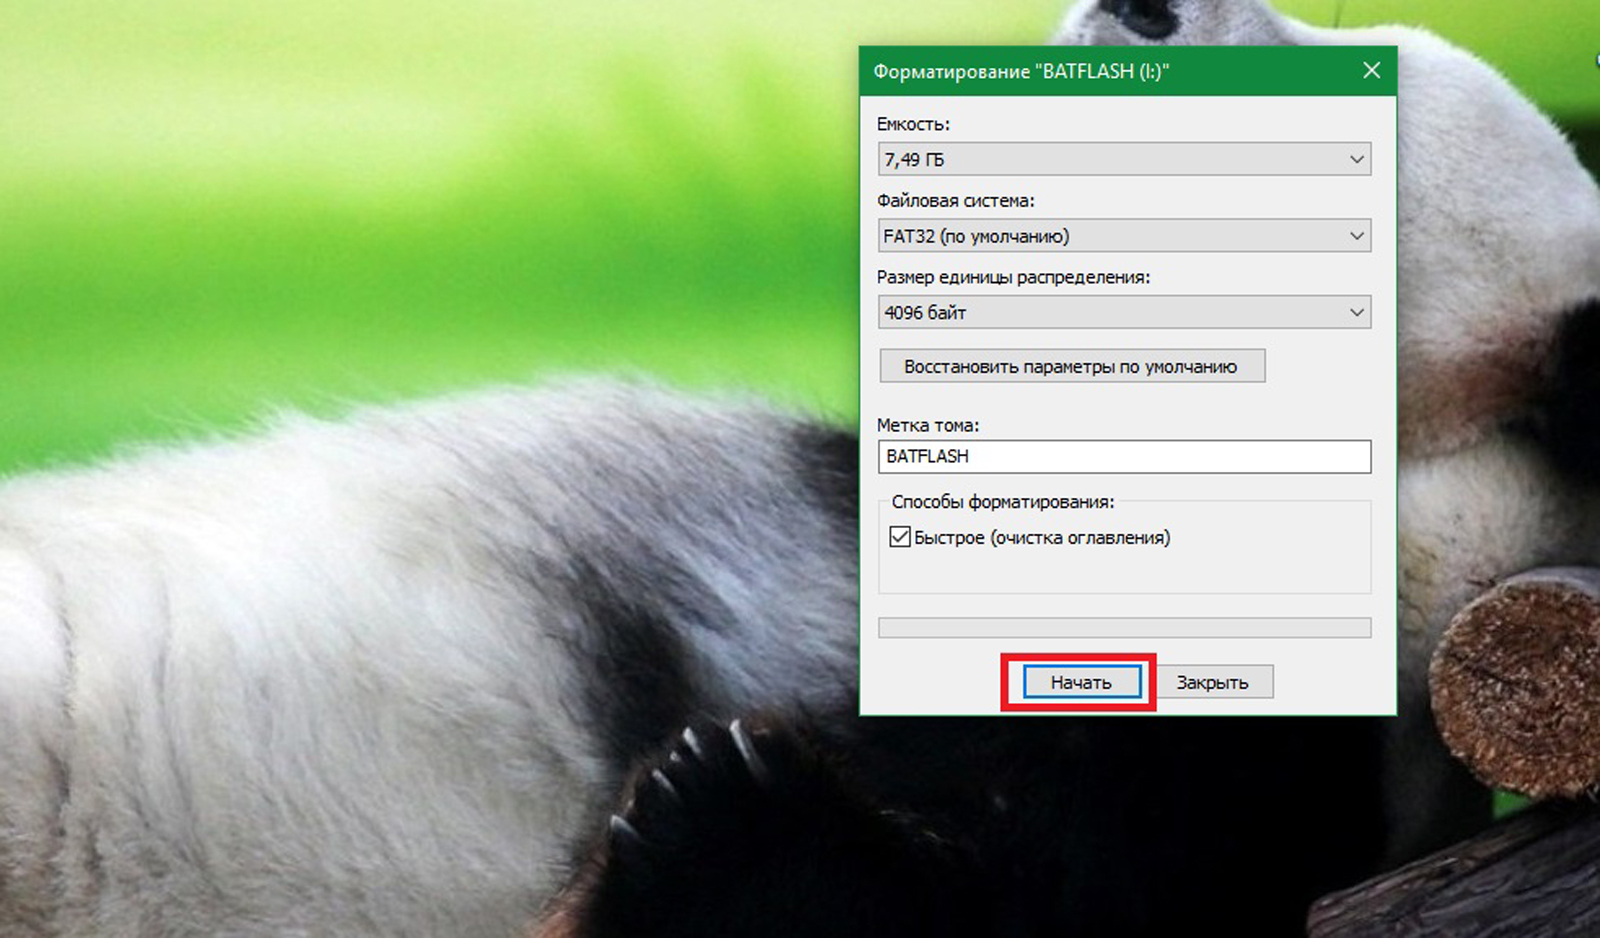Restore defaults via Восстановить параметры по умолчанию
Viewport: 1600px width, 938px height.
coord(1071,366)
